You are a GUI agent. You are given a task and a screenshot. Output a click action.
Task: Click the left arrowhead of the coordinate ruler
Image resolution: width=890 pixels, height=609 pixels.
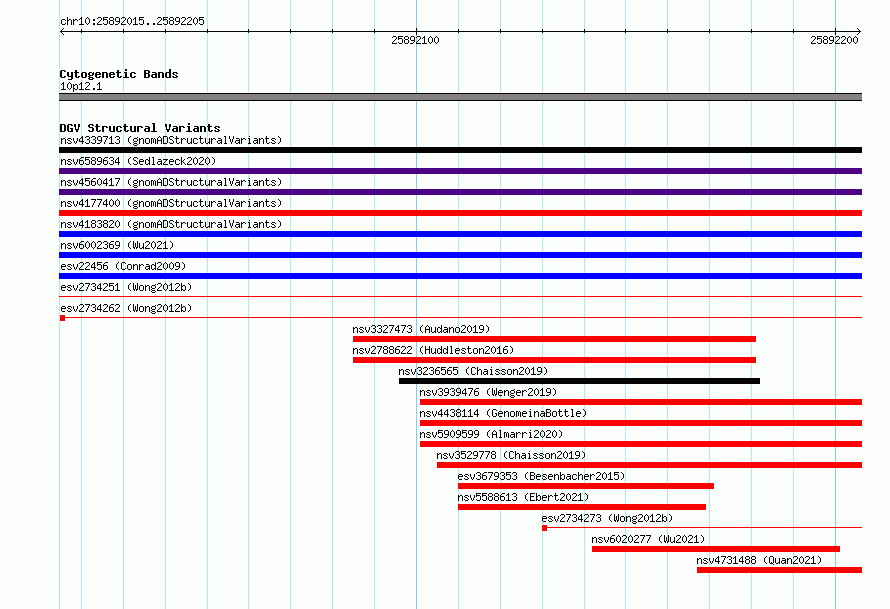pos(62,31)
